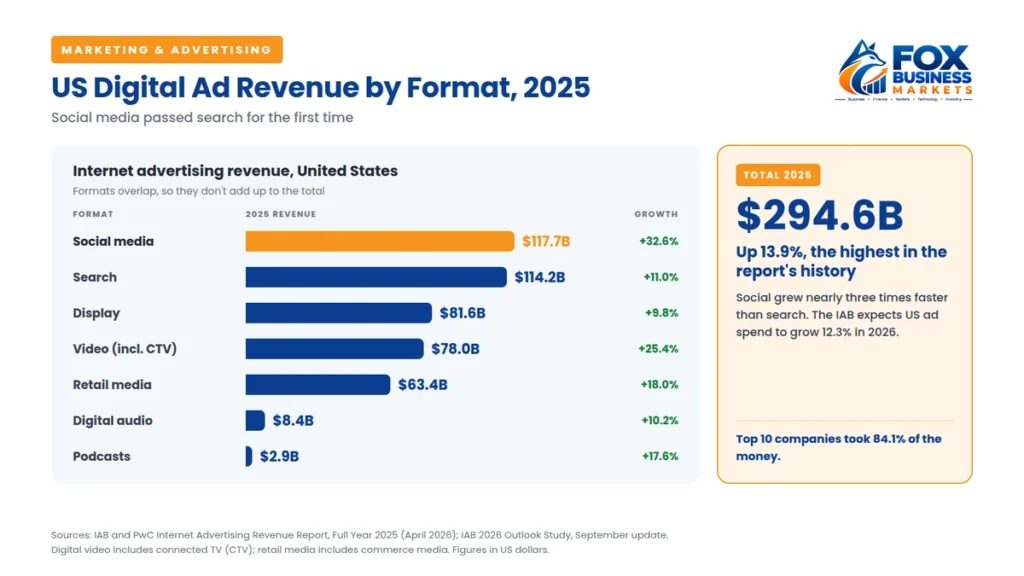Click the 'Podcasts' row label
The width and height of the screenshot is (1024, 576).
(x=101, y=457)
